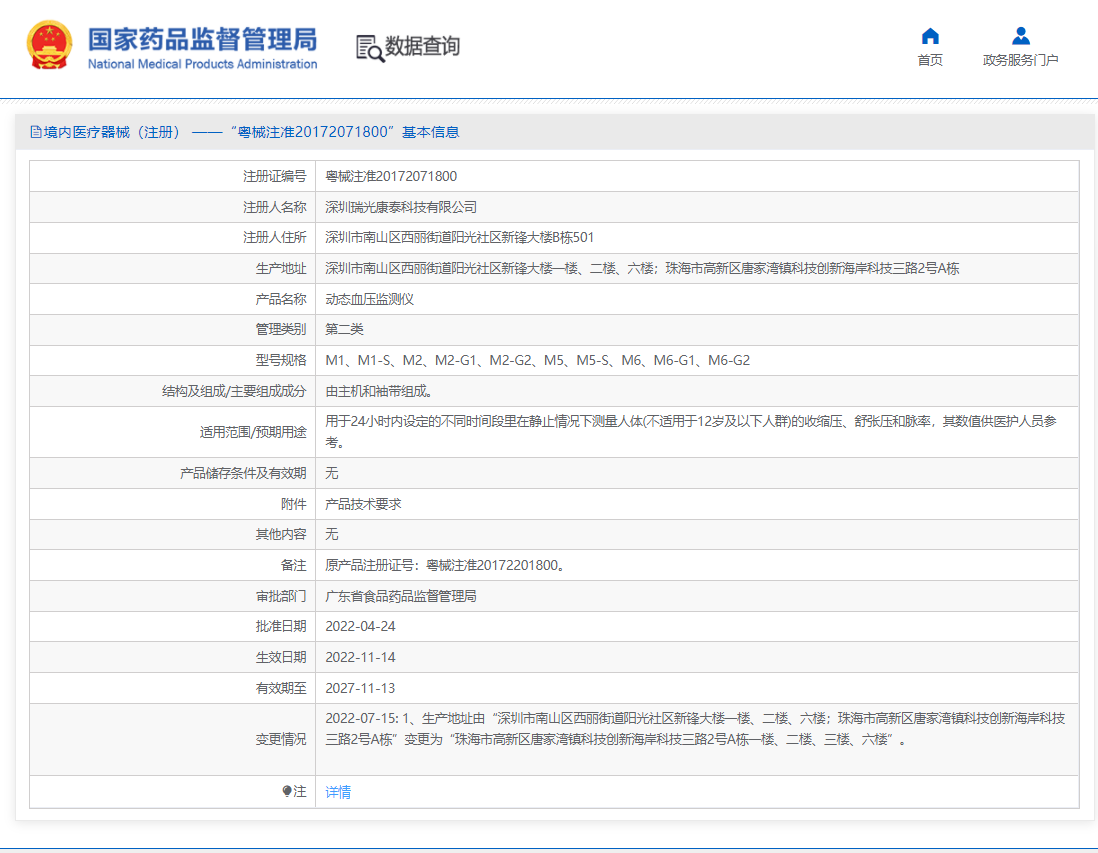This screenshot has width=1098, height=853.
Task: Click the government service portal user icon
Action: 1020,37
